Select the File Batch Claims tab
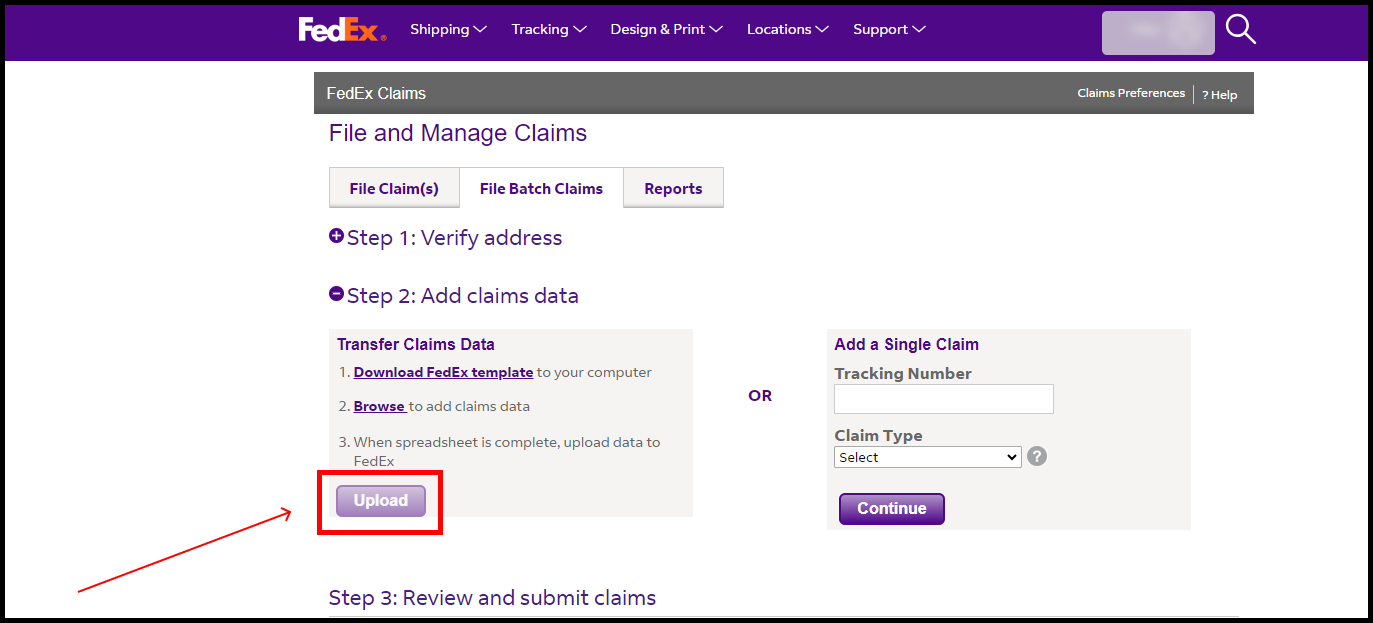This screenshot has height=623, width=1373. point(541,188)
